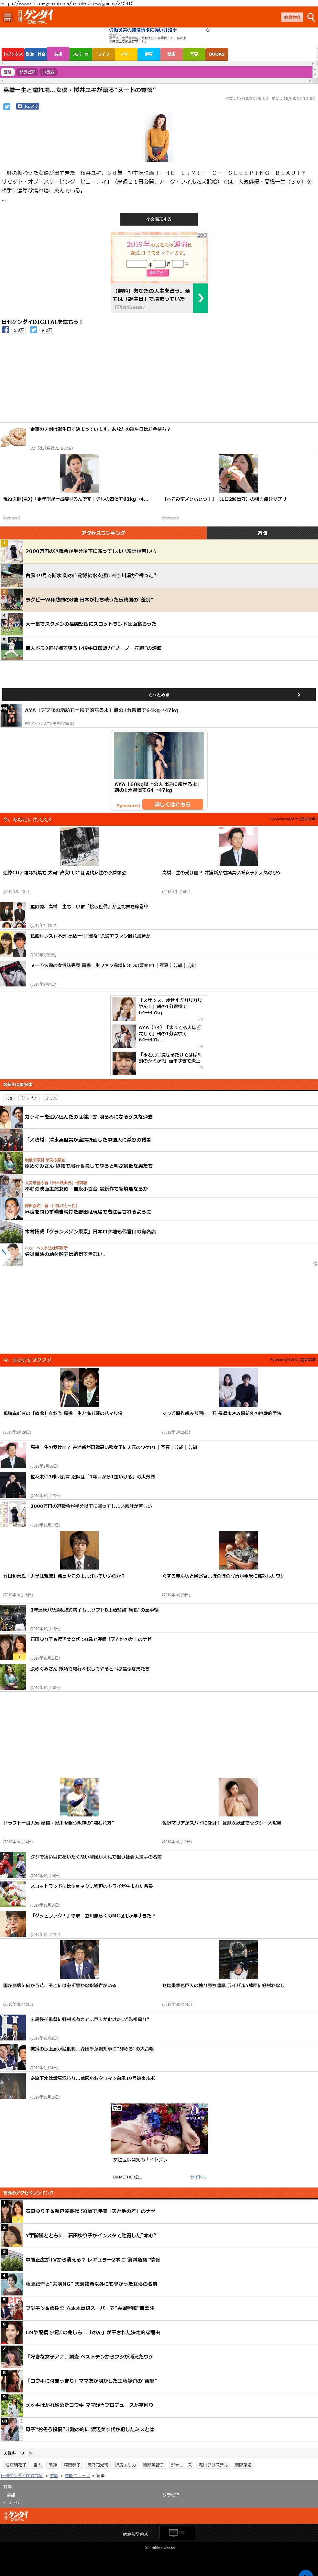The height and width of the screenshot is (2576, 318).
Task: Click the ad info icon above the navigation
Action: coord(208,30)
